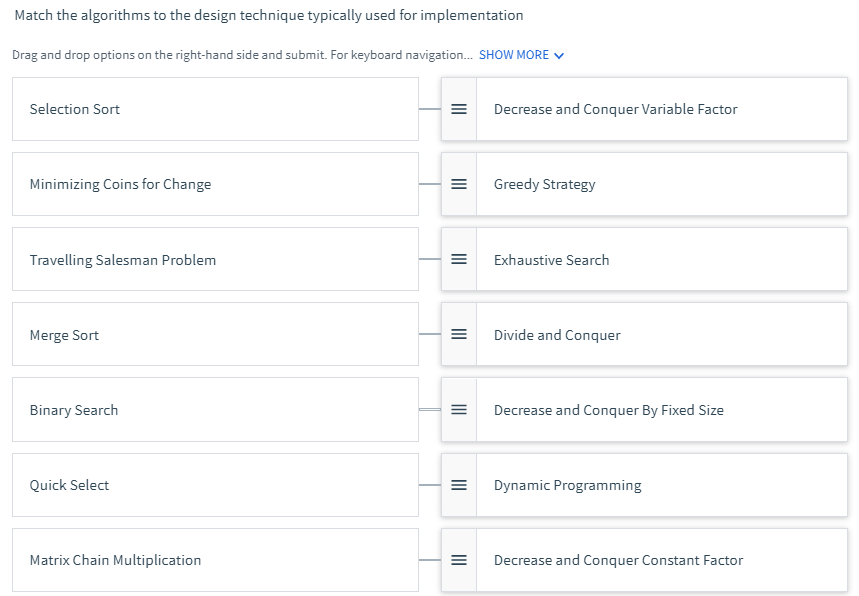
Task: Select the Travelling Salesman Problem item
Action: pos(215,259)
